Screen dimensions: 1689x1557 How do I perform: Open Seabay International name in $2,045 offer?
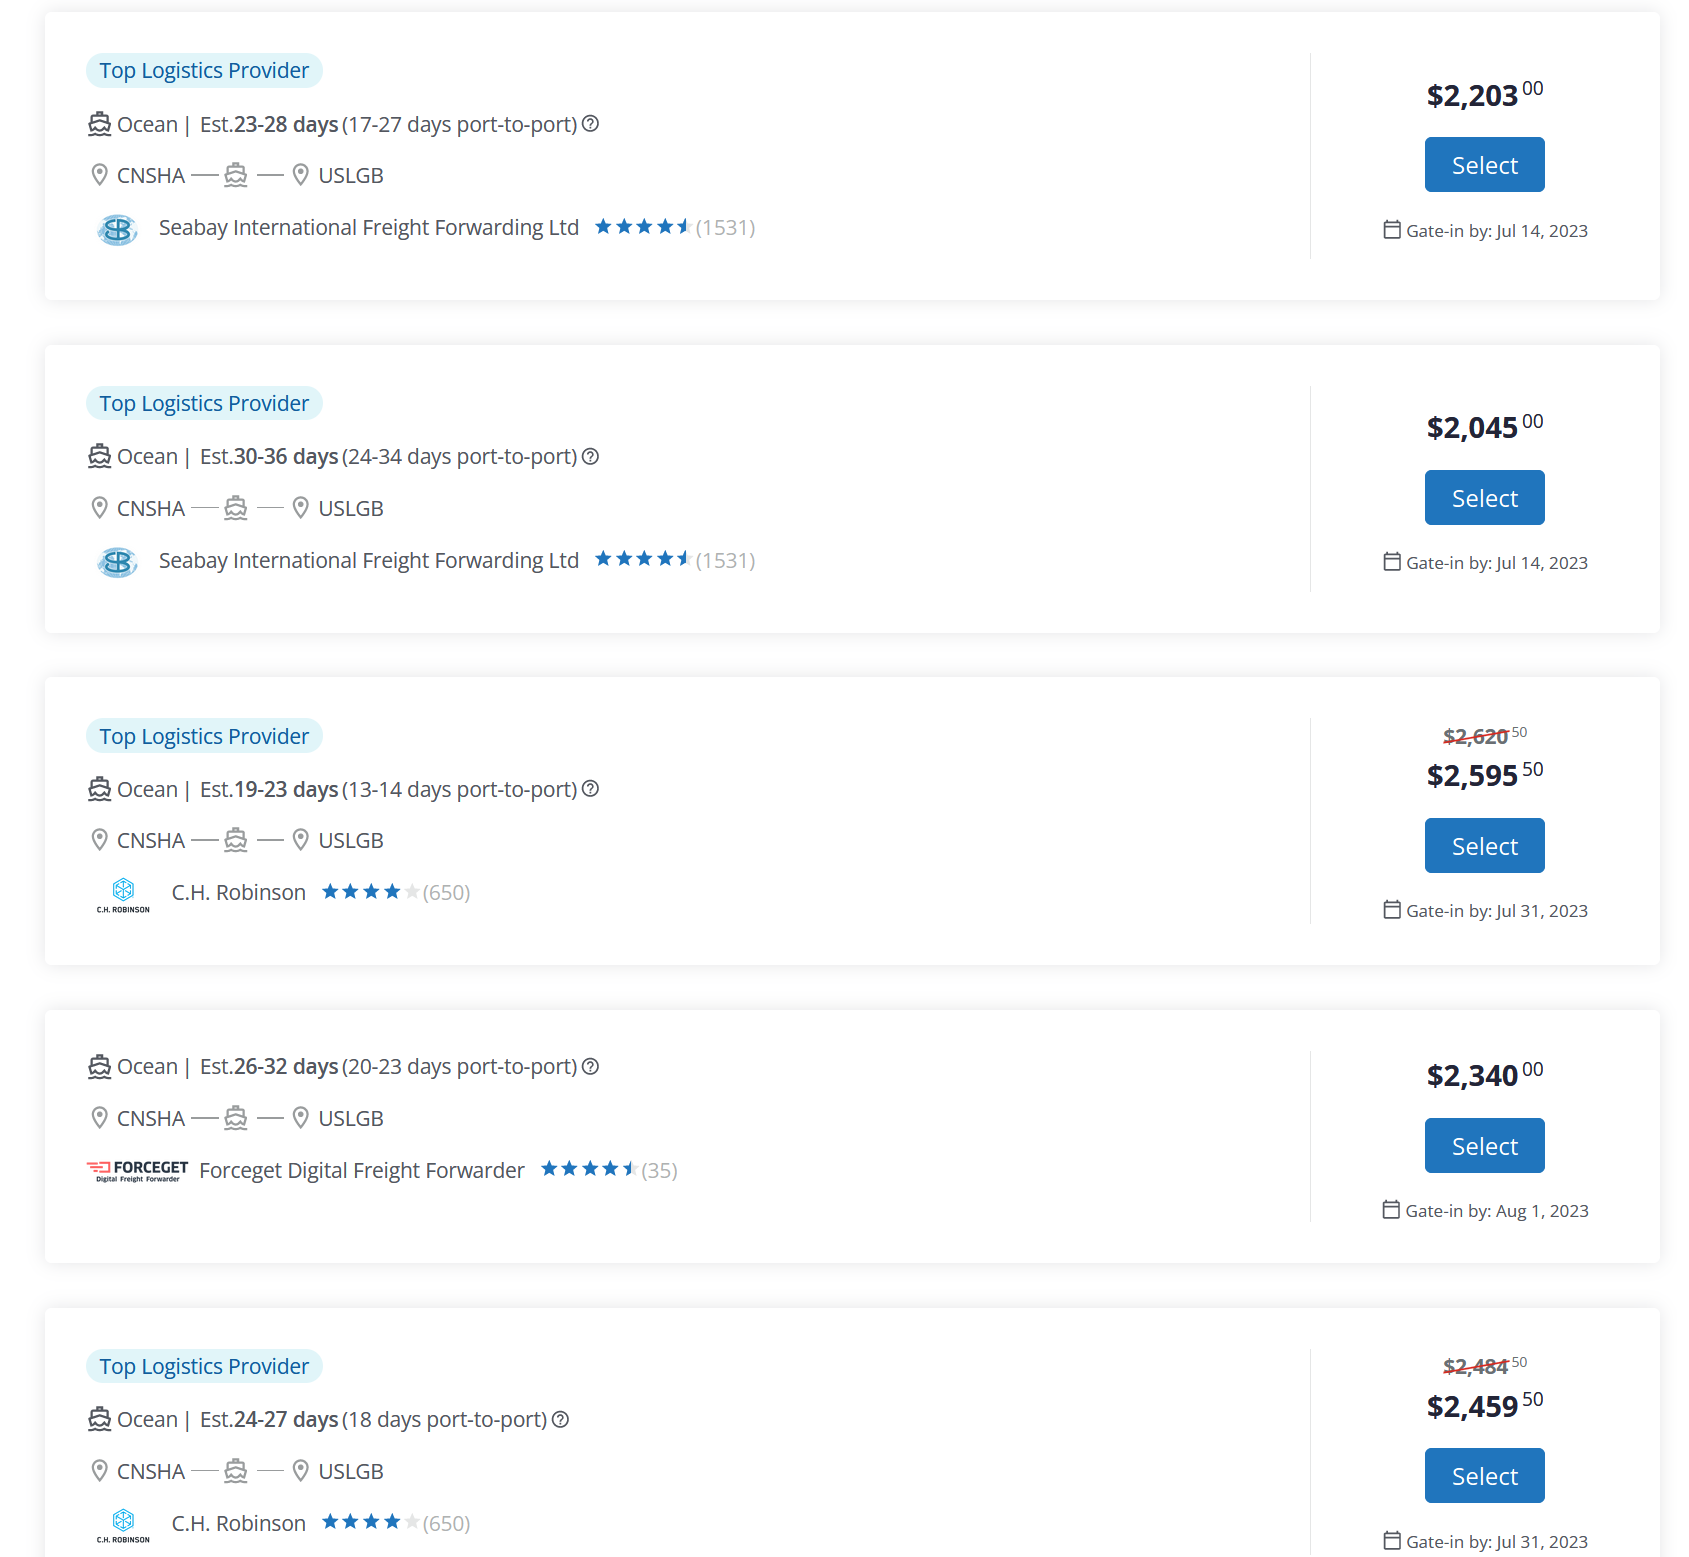[369, 561]
